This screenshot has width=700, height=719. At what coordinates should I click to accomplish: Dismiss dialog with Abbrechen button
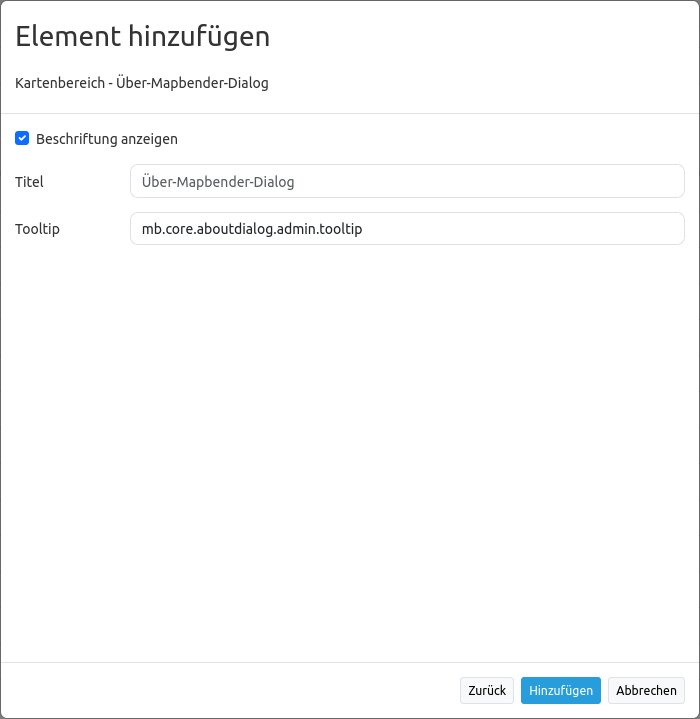click(646, 690)
